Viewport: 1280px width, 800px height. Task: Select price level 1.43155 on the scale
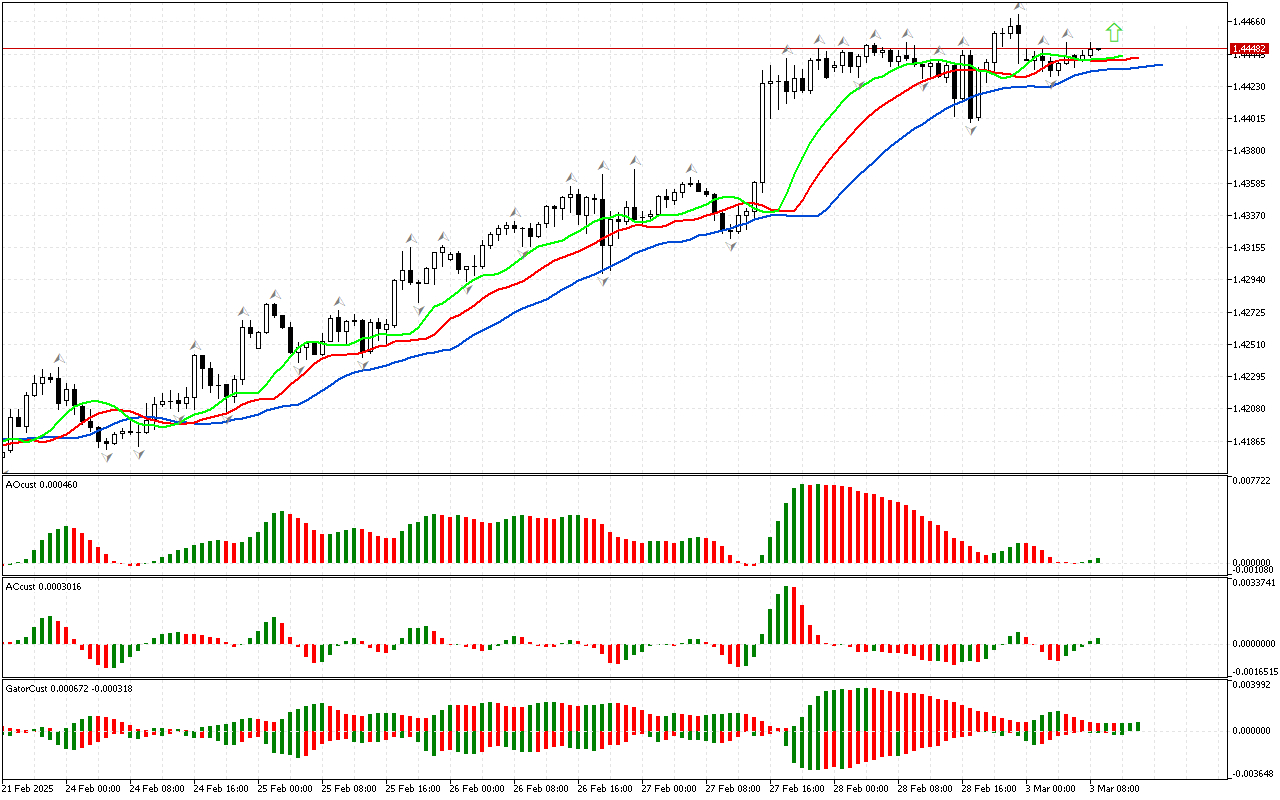click(x=1251, y=248)
